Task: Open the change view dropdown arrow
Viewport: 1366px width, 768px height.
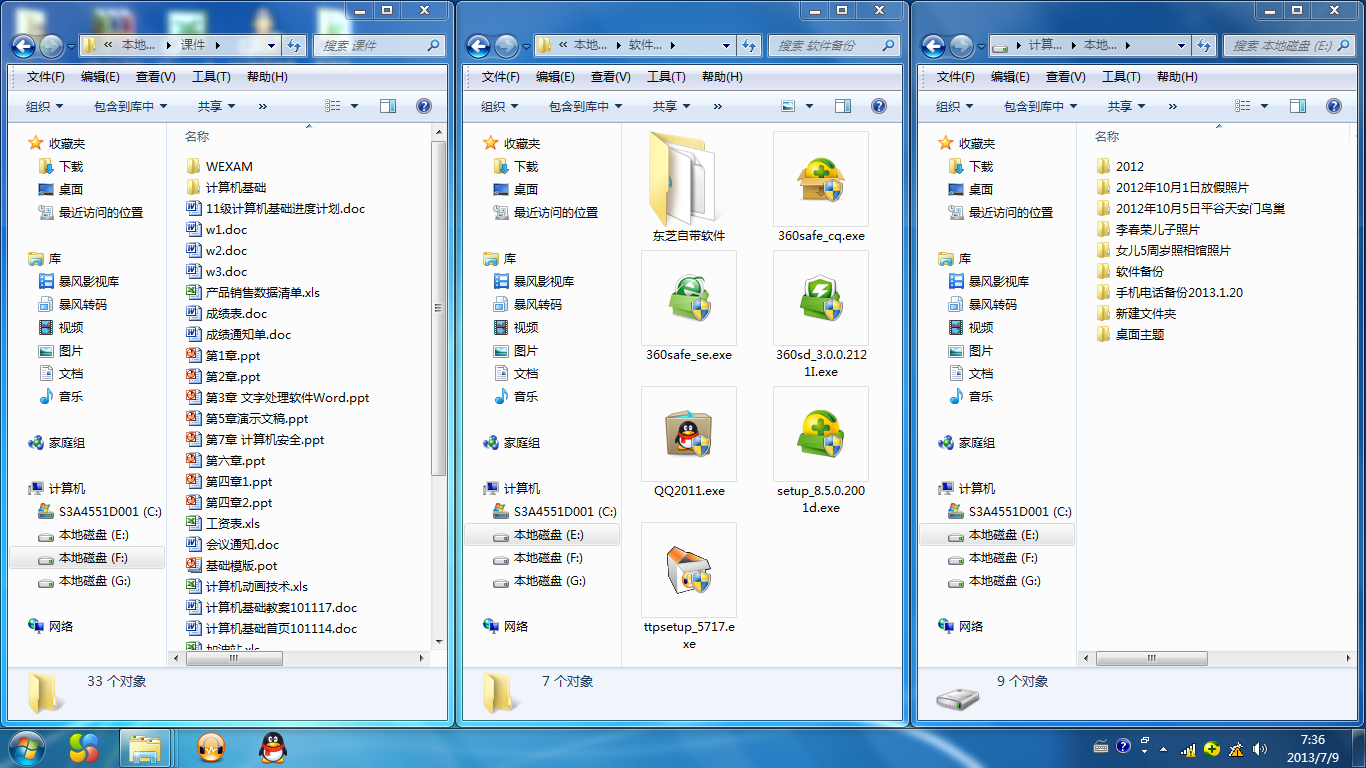Action: pos(808,105)
